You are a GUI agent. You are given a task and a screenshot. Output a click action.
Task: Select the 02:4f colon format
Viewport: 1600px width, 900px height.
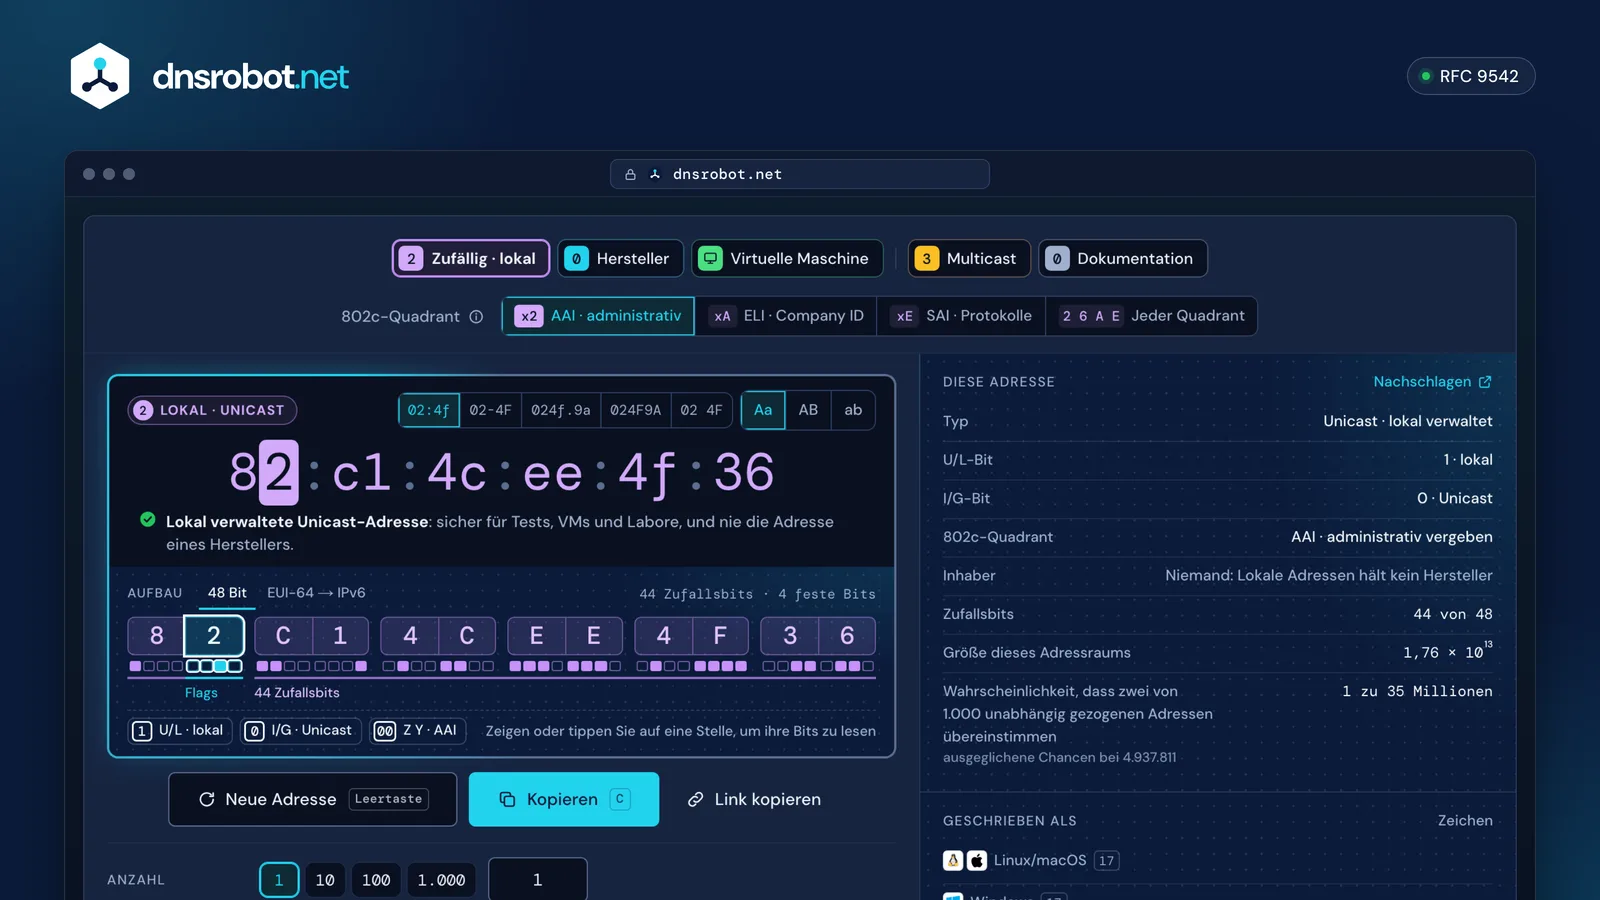[429, 410]
